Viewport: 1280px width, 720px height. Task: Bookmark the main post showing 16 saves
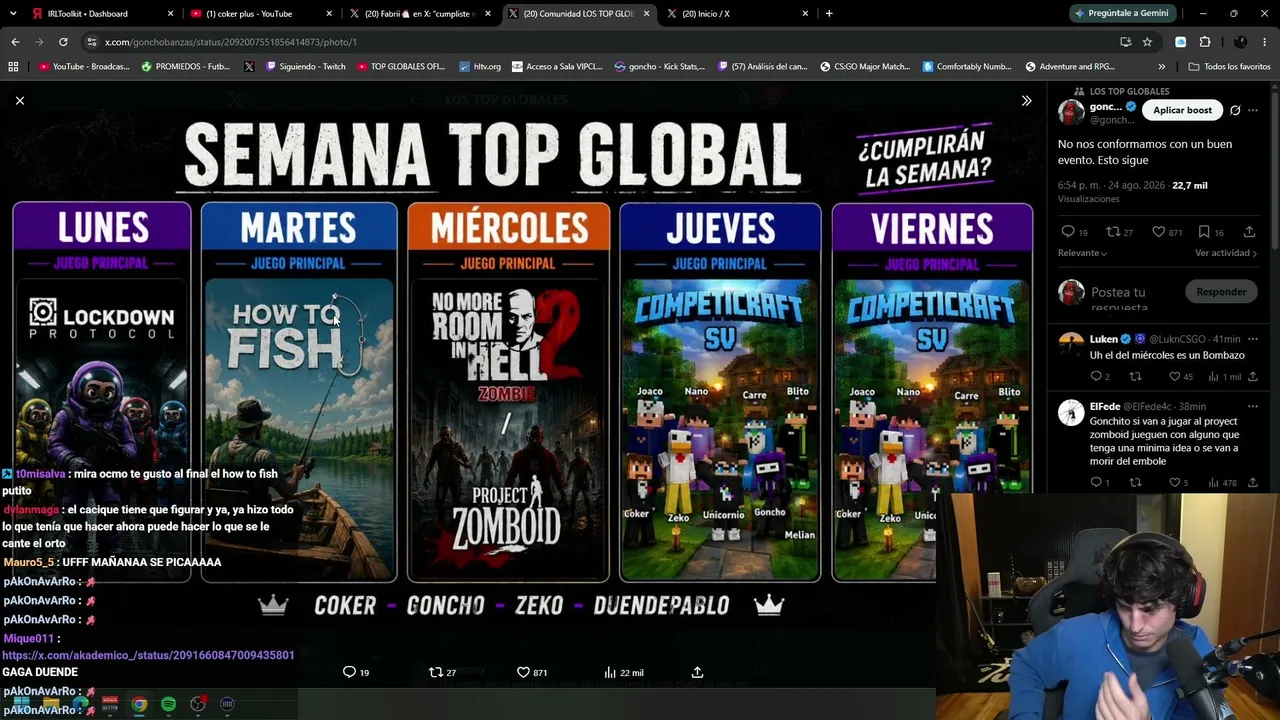pos(1204,232)
